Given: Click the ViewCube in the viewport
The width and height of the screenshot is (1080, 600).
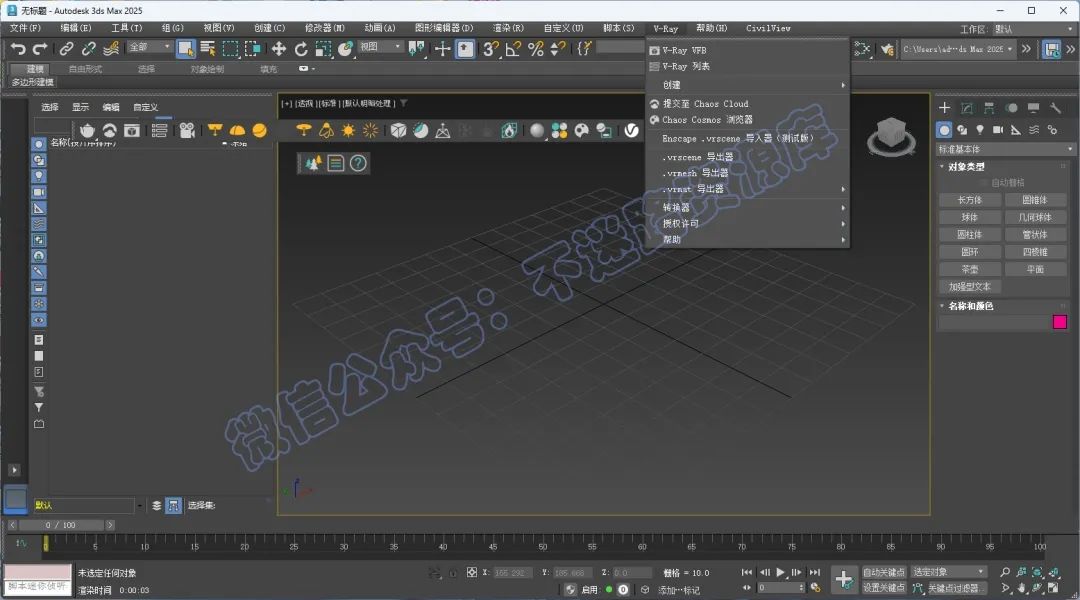Looking at the screenshot, I should tap(891, 136).
